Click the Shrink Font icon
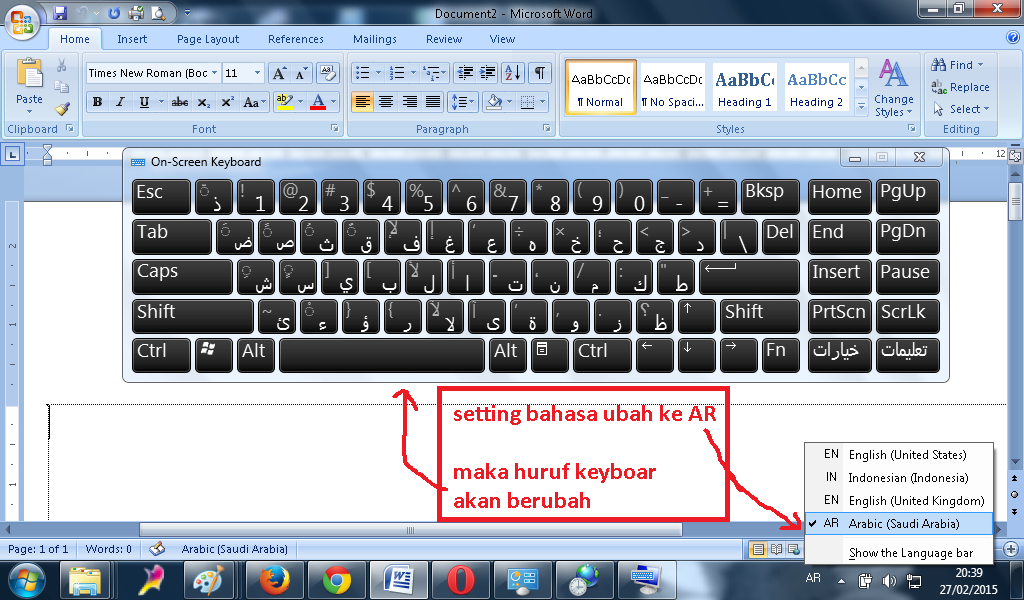Image resolution: width=1024 pixels, height=600 pixels. [300, 73]
